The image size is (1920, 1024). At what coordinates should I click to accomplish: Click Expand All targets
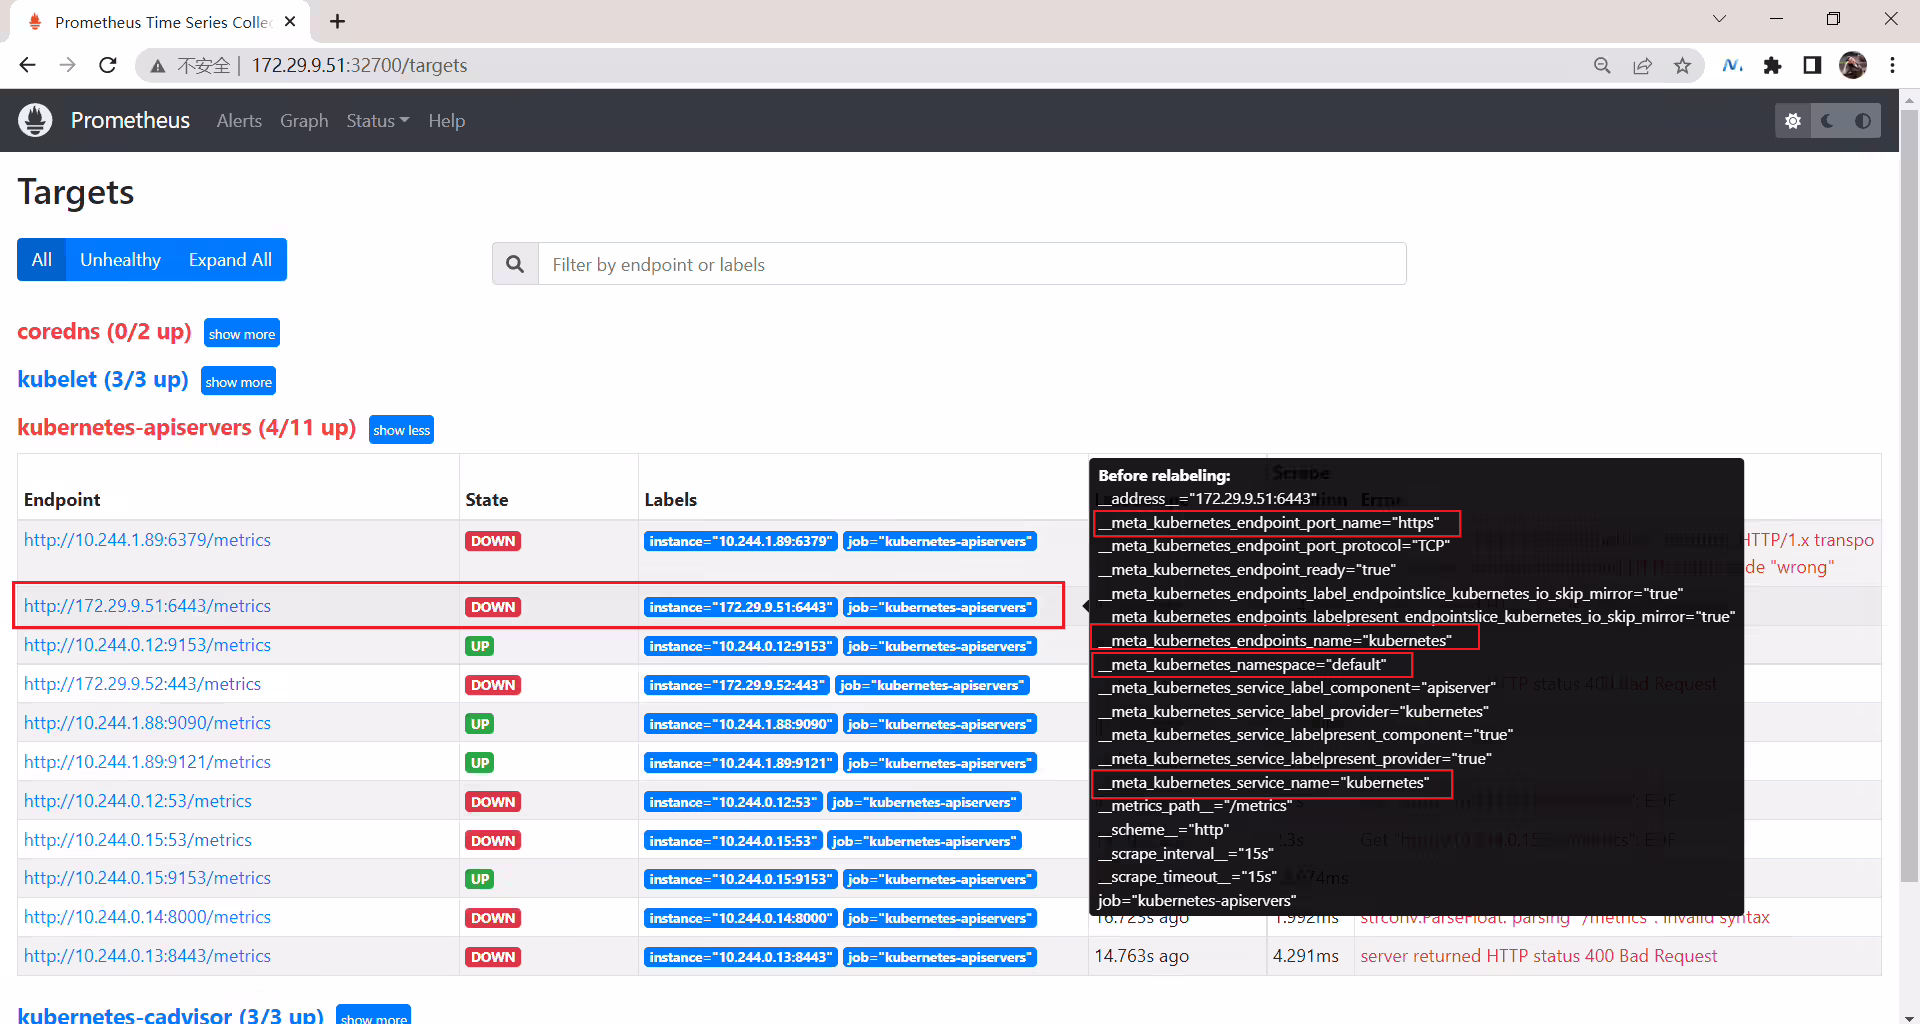coord(230,259)
